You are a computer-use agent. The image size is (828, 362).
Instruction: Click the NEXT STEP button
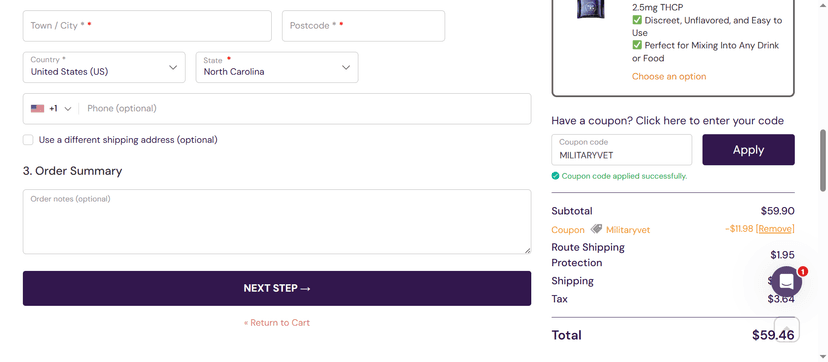point(277,288)
